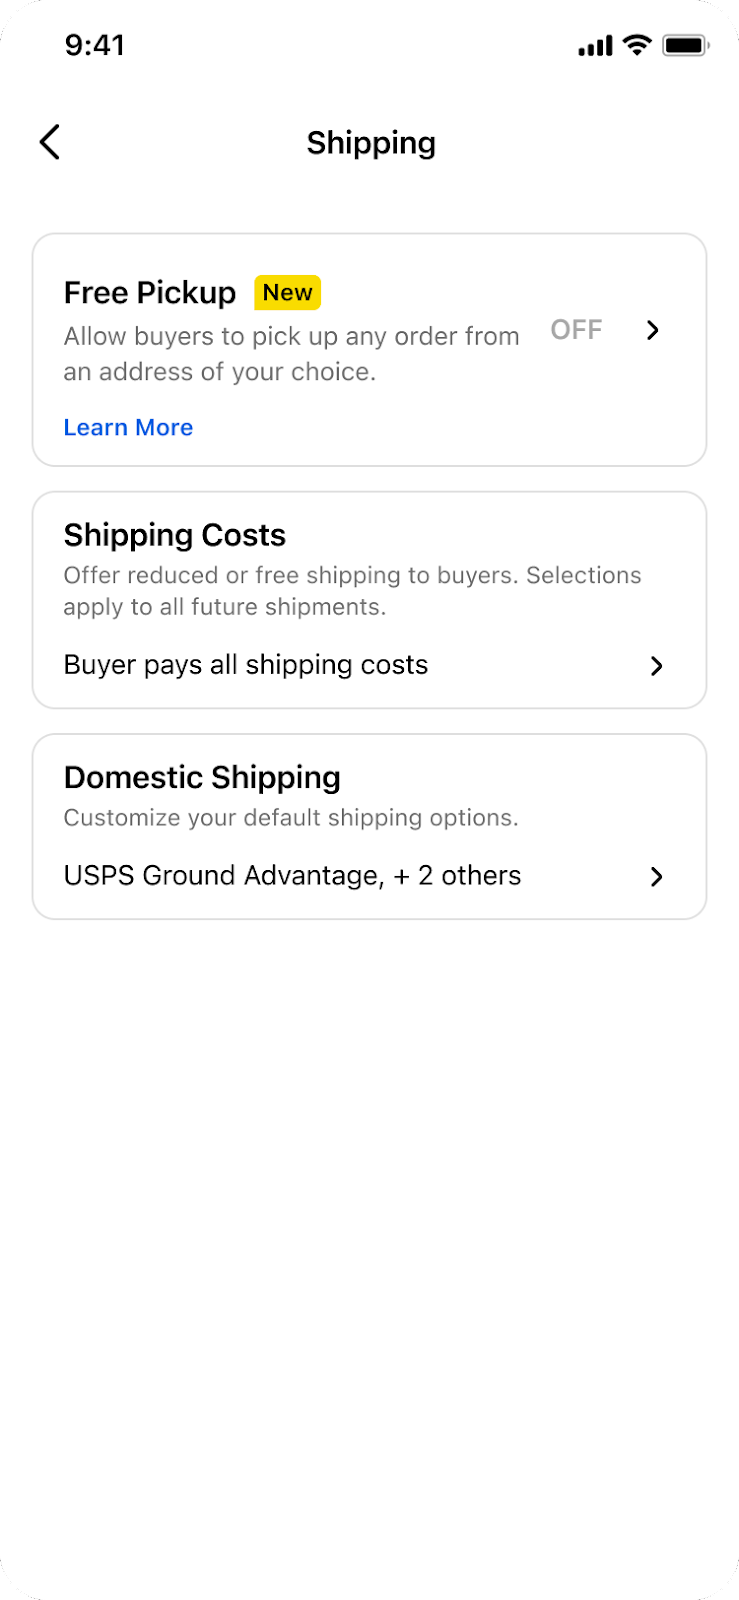Tap the reduced or free shipping description
The image size is (739, 1600).
pyautogui.click(x=352, y=590)
